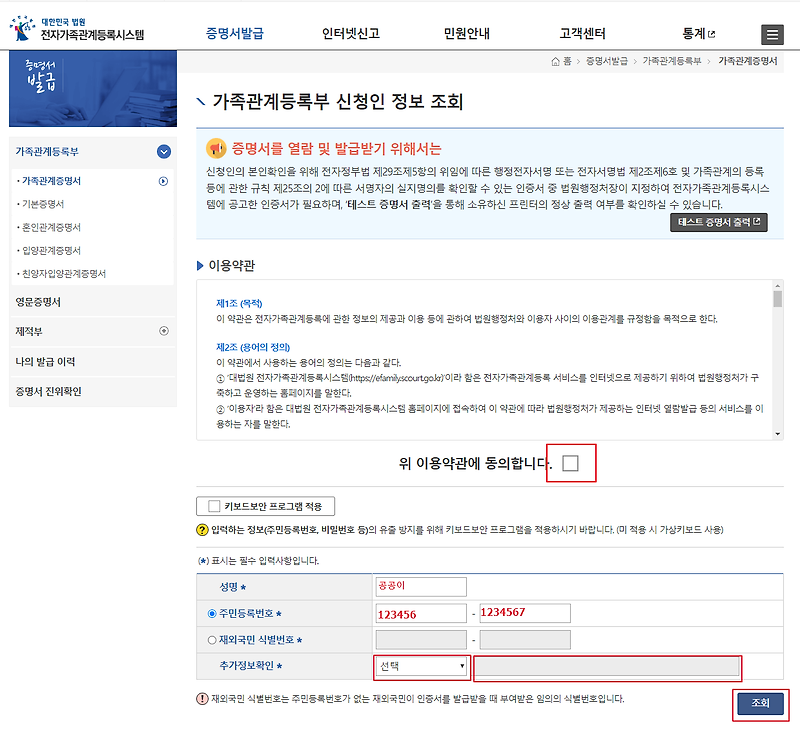Open 인터넷신고 top menu
The width and height of the screenshot is (800, 732).
(x=351, y=34)
